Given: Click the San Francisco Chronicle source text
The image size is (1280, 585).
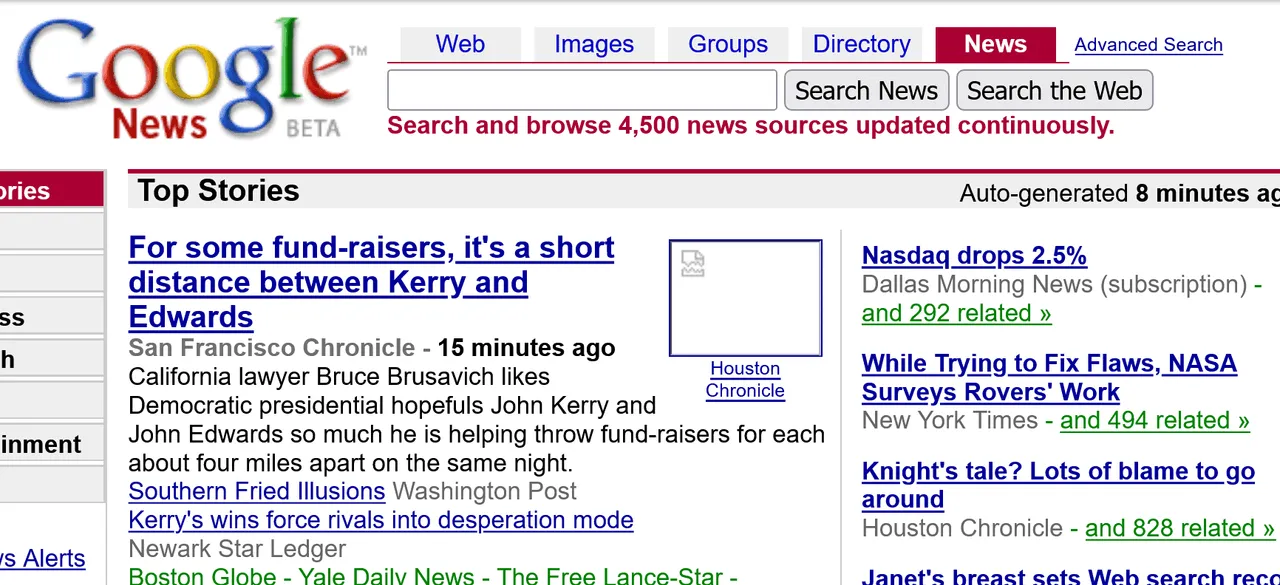Looking at the screenshot, I should (272, 348).
